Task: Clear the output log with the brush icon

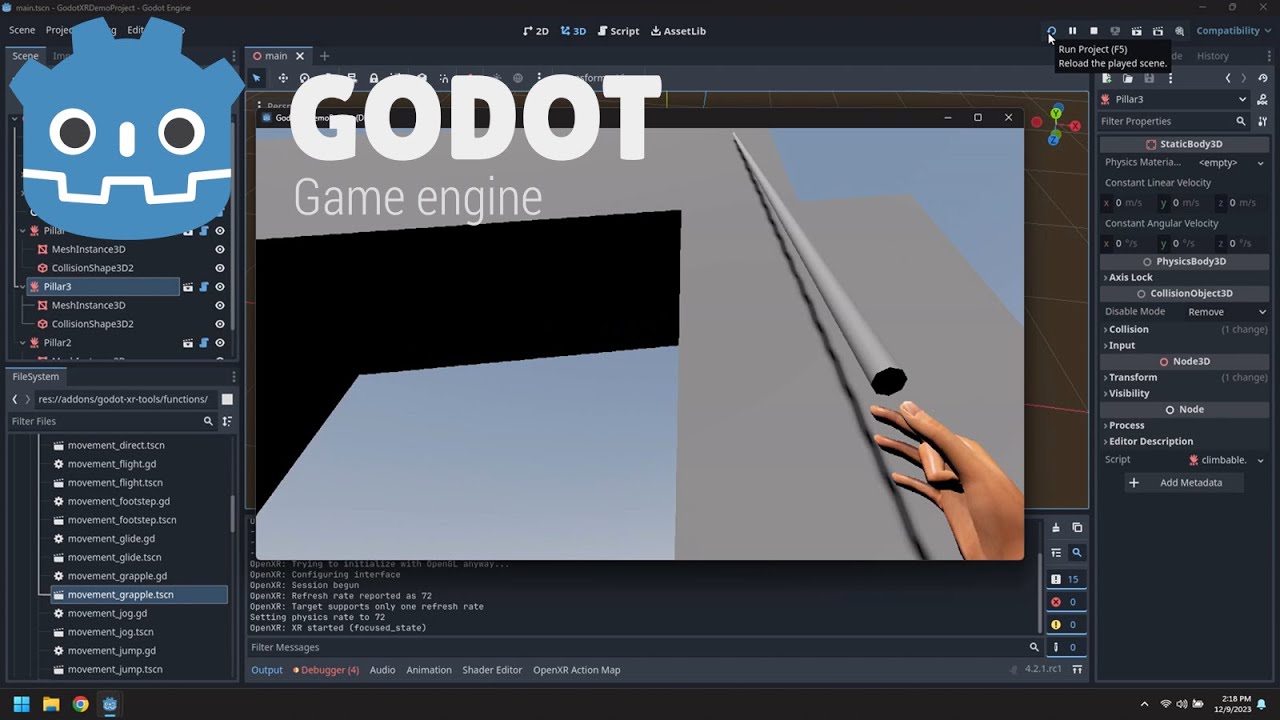Action: coord(1056,528)
